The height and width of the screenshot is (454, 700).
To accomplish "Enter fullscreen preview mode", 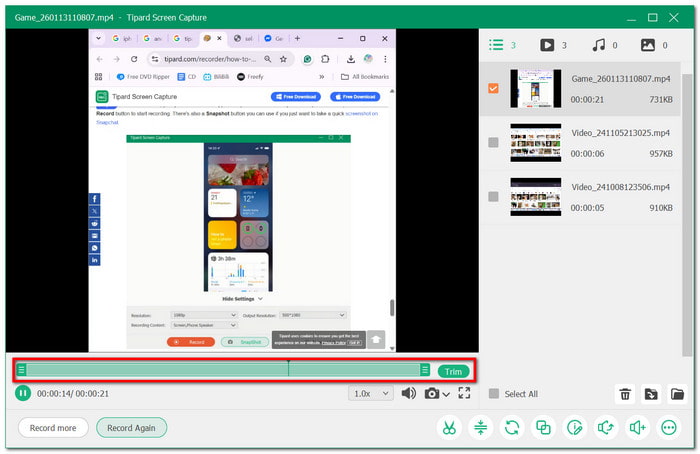I will [464, 393].
